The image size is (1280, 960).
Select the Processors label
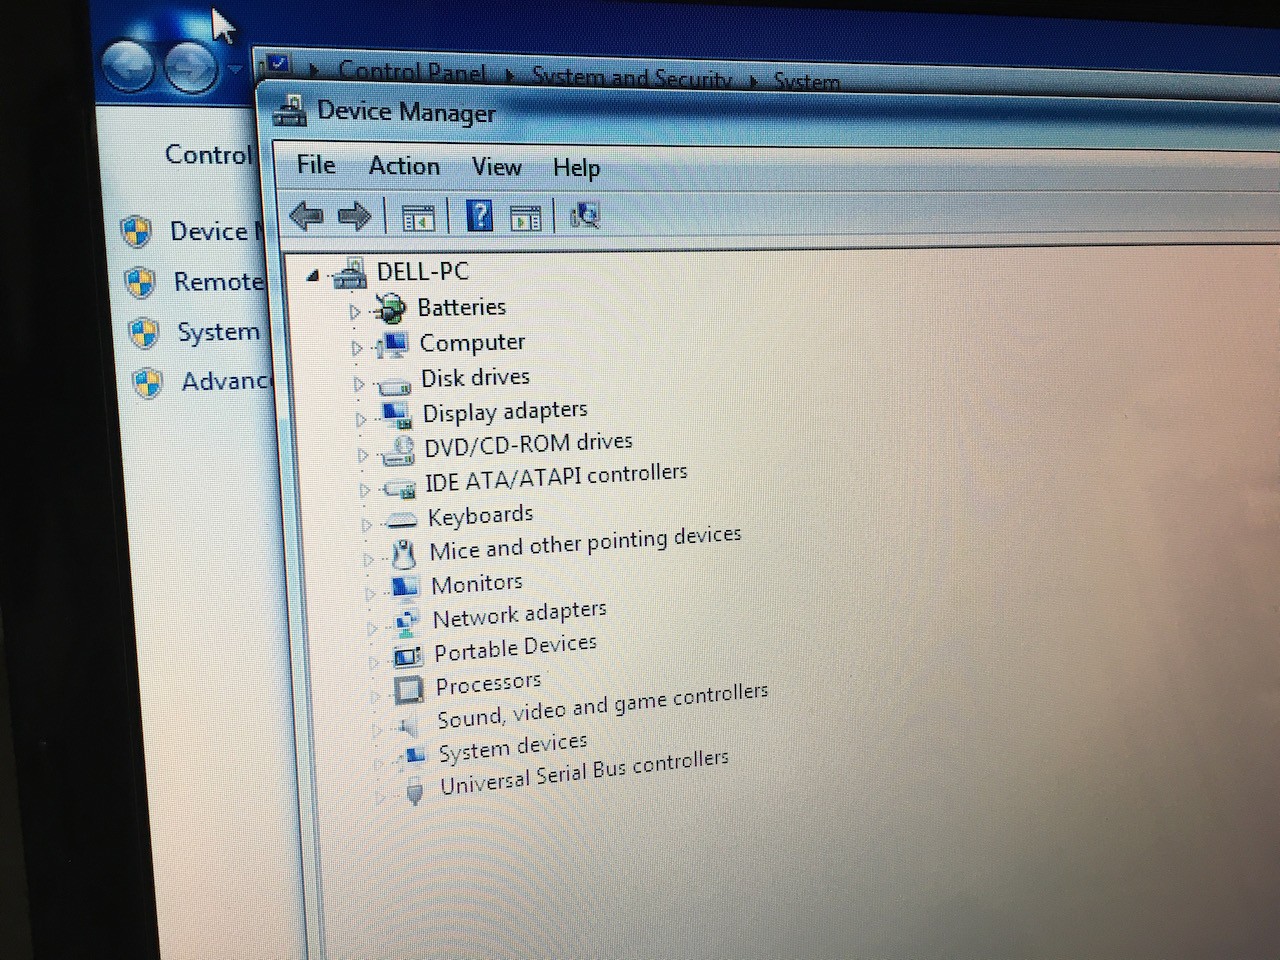[488, 684]
